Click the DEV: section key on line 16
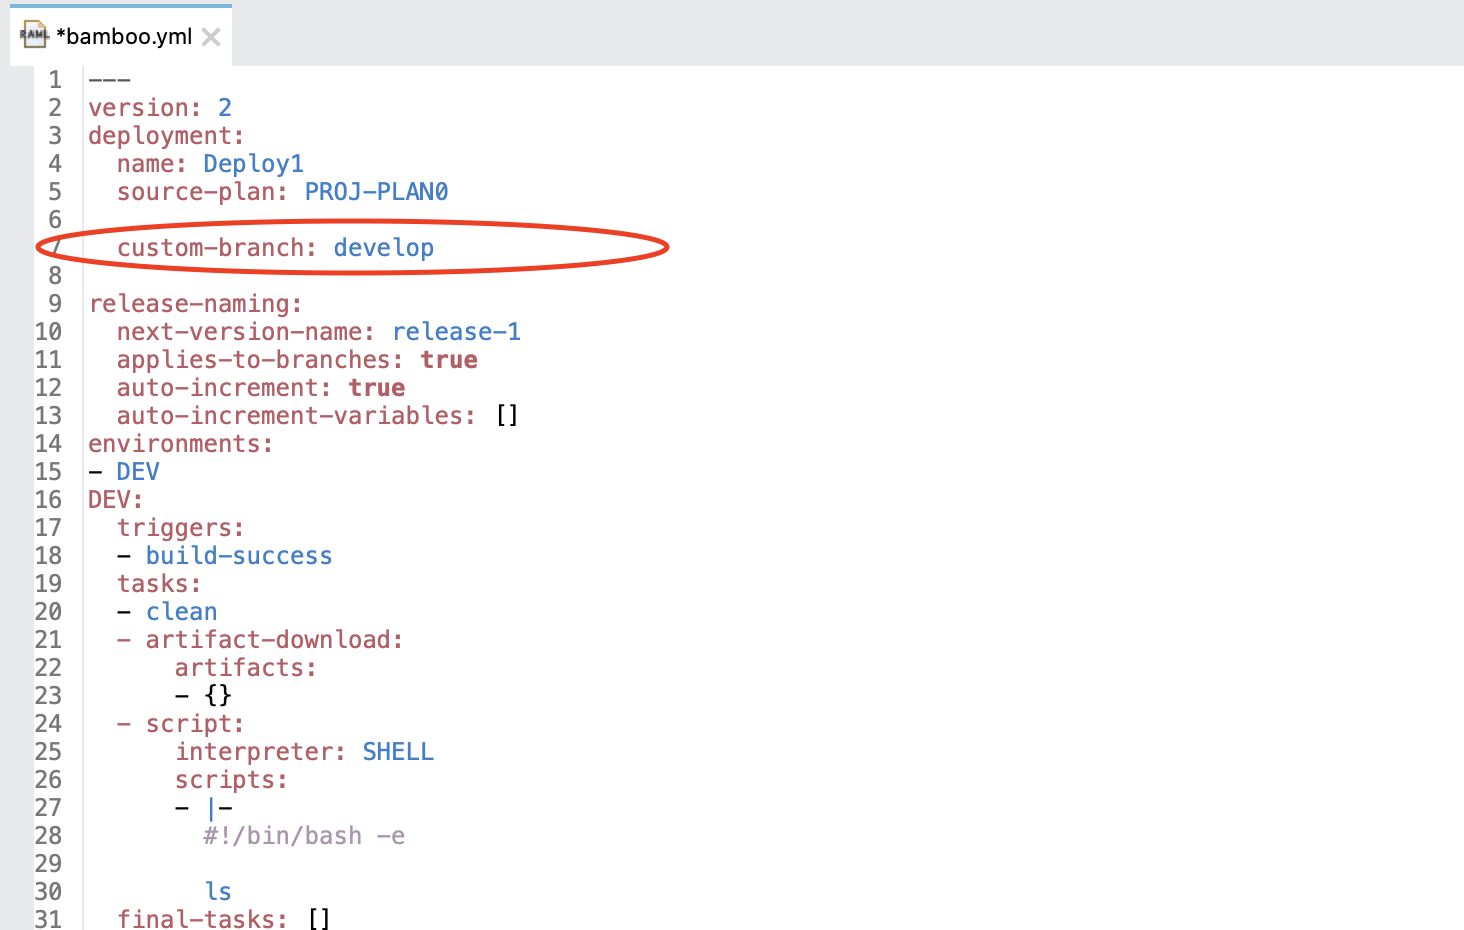 (116, 500)
